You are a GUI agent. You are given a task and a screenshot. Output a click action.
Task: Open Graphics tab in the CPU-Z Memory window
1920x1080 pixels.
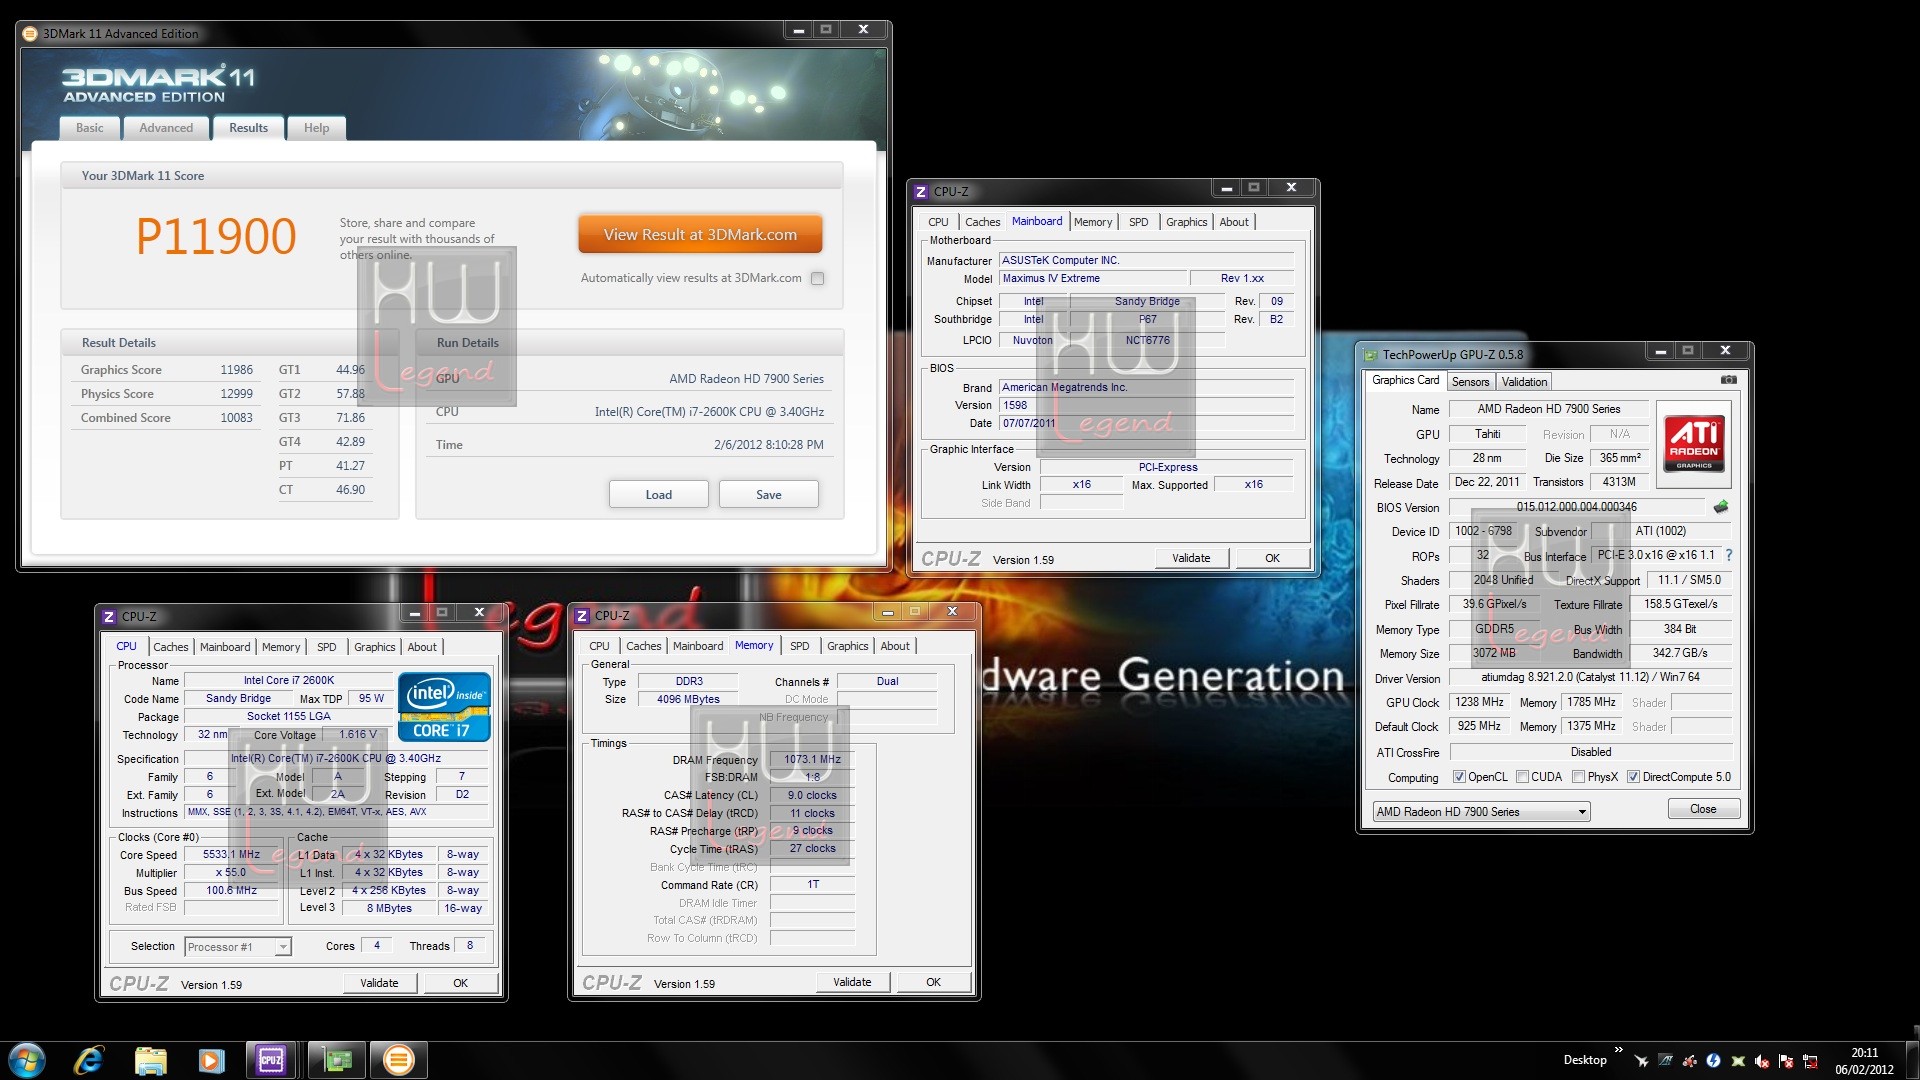(x=848, y=646)
